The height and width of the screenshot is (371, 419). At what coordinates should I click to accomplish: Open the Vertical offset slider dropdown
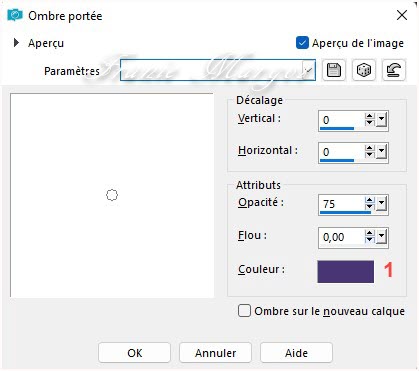[x=382, y=119]
